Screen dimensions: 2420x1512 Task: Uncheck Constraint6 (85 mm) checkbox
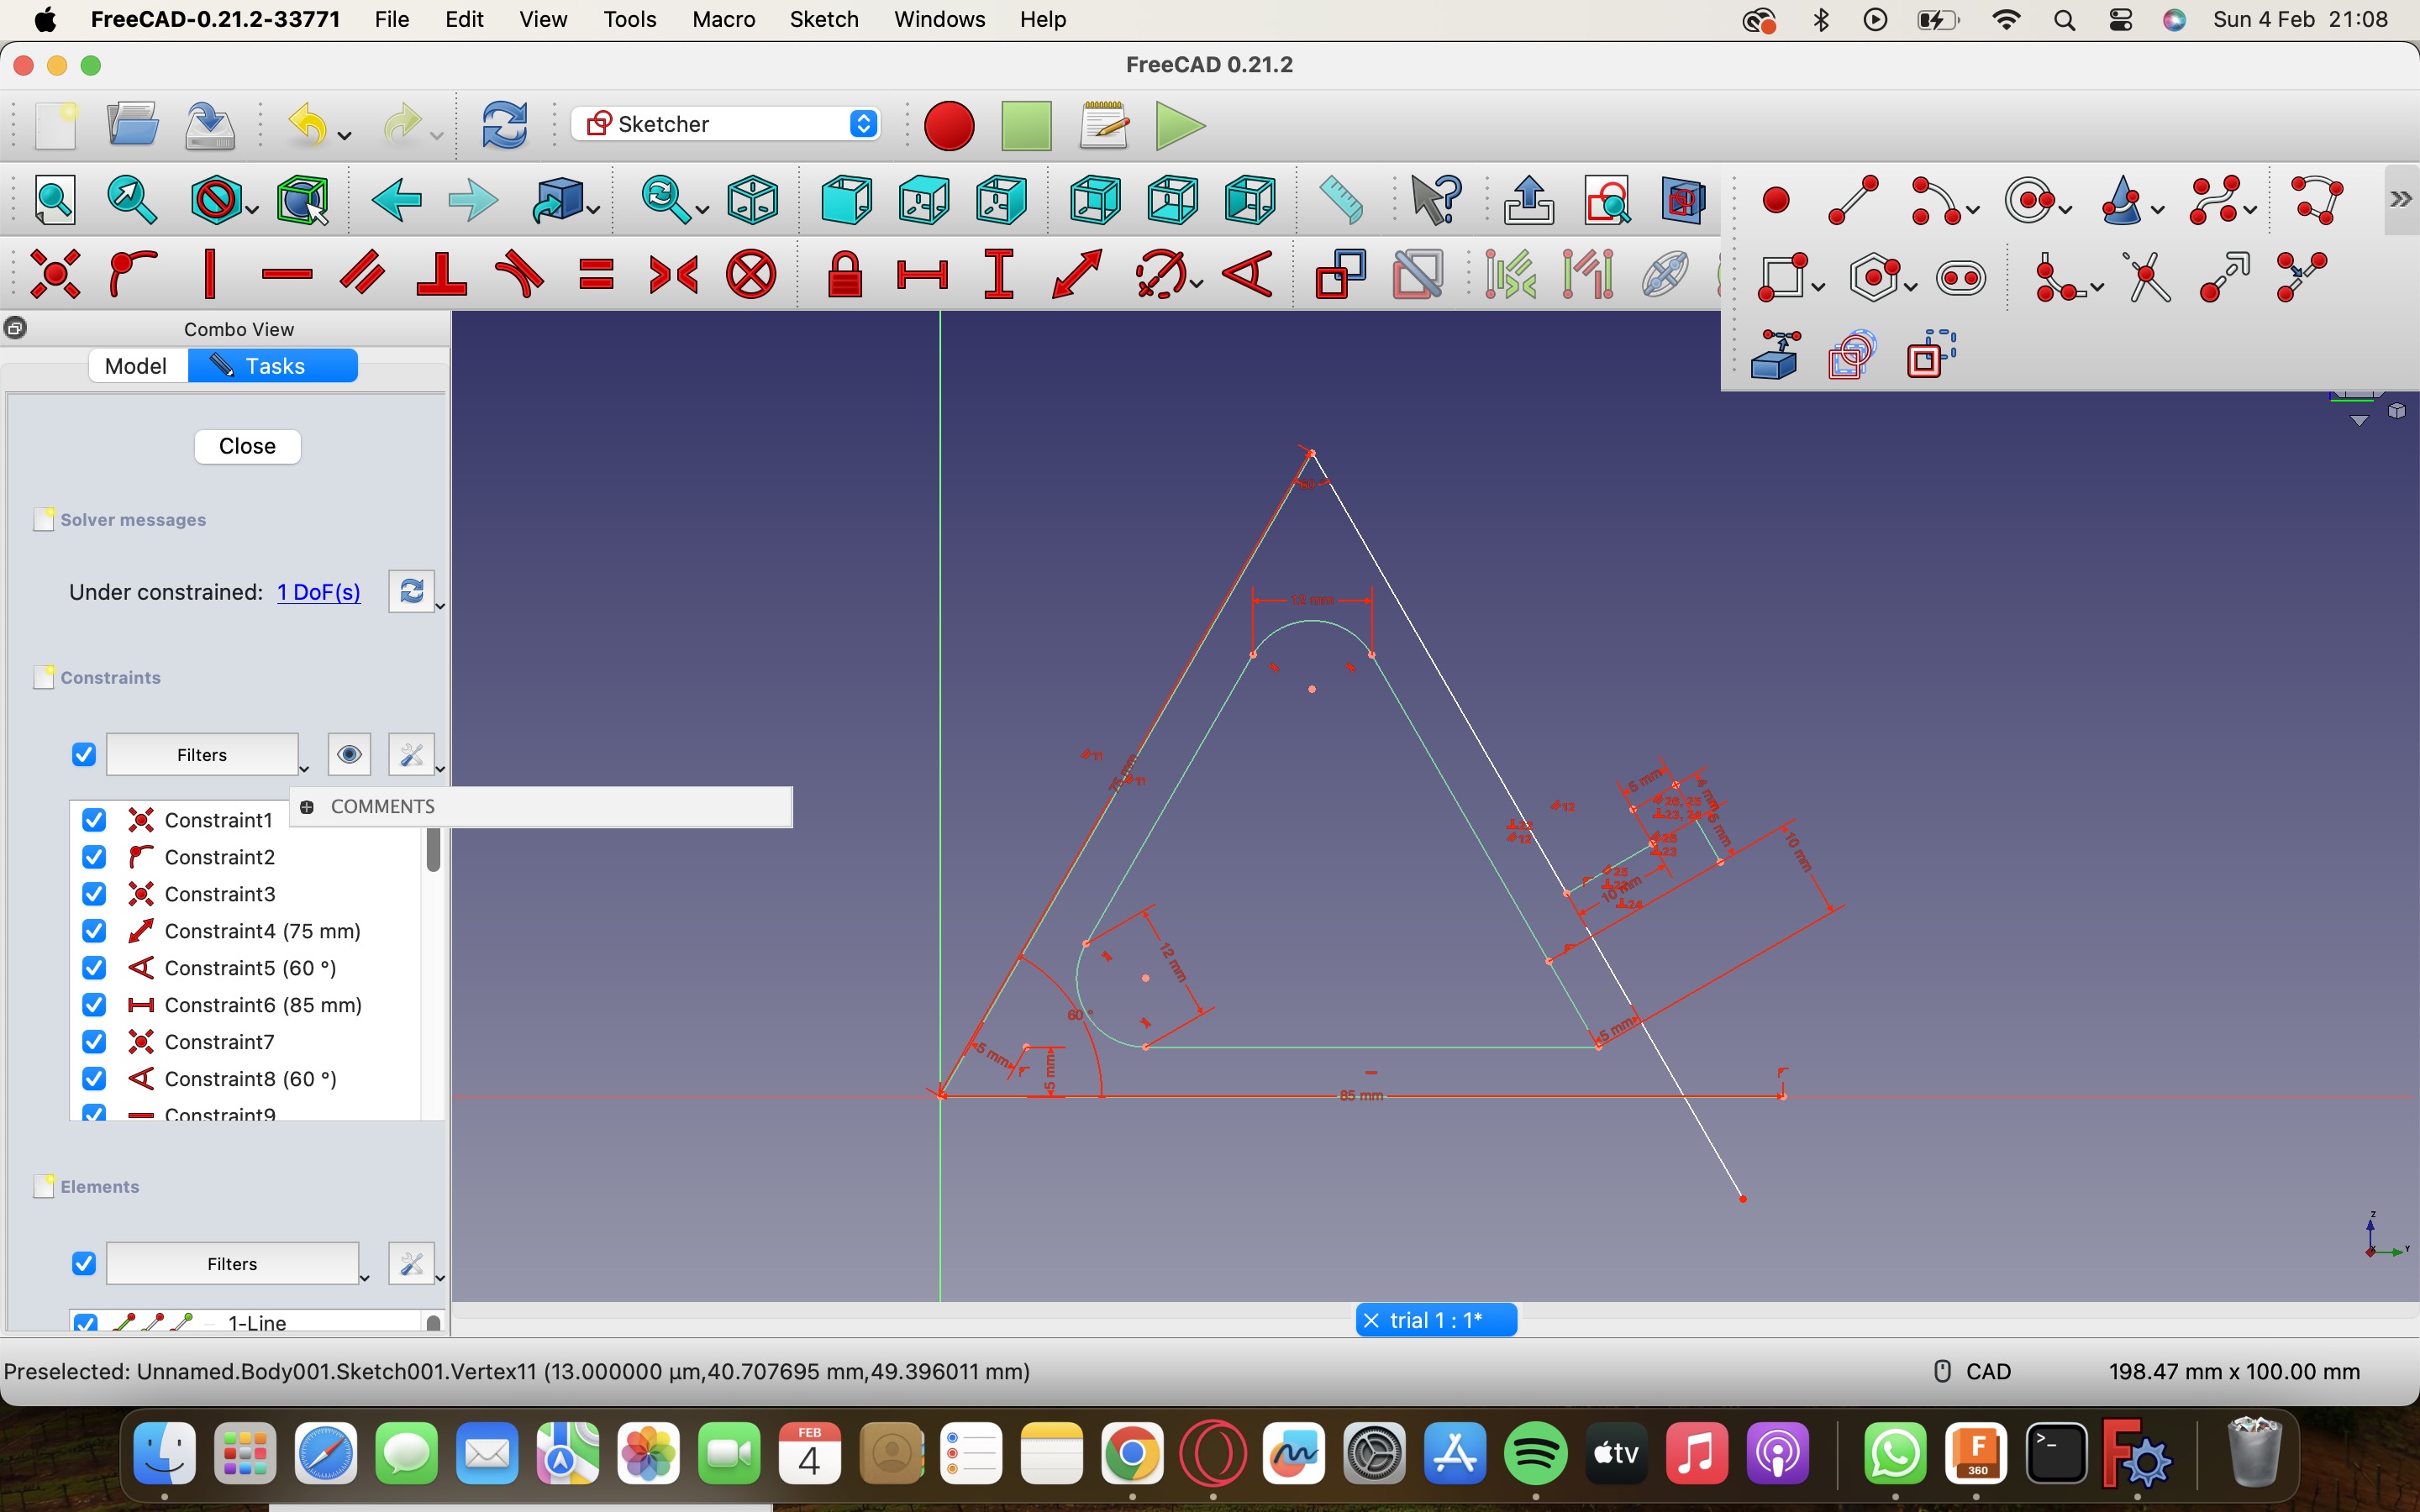pos(94,1005)
